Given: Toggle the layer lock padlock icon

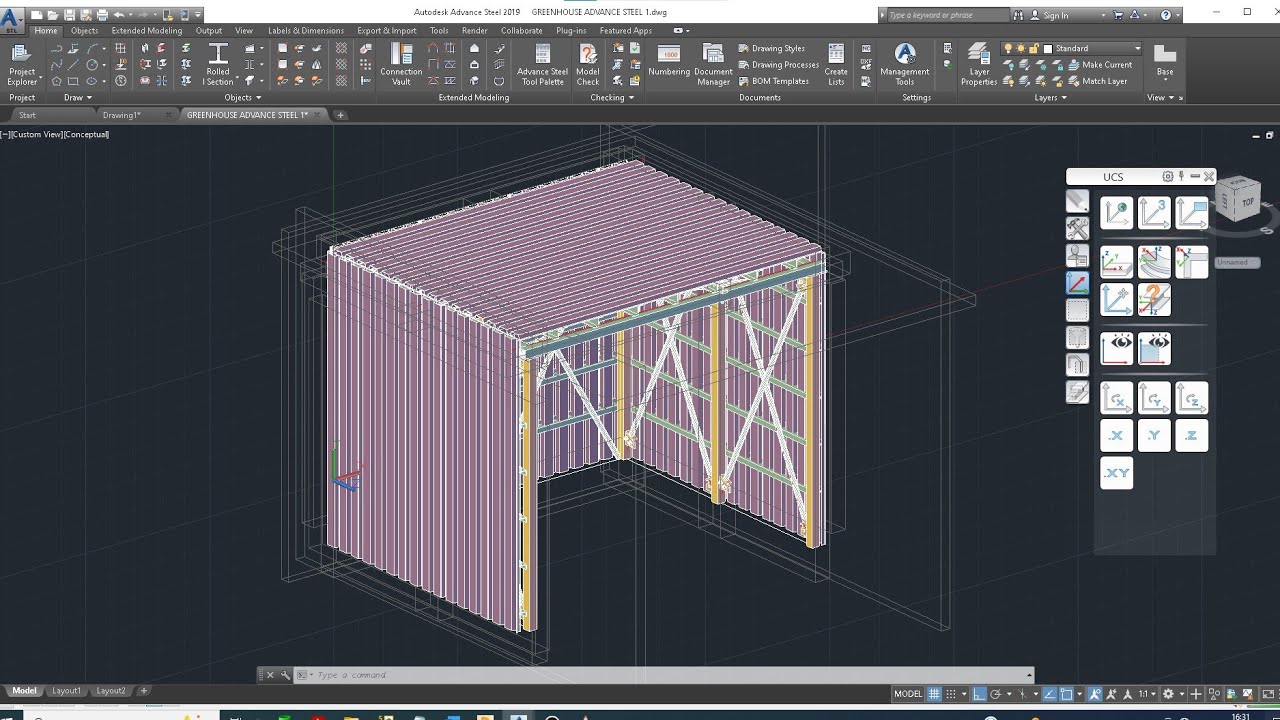Looking at the screenshot, I should click(1035, 48).
